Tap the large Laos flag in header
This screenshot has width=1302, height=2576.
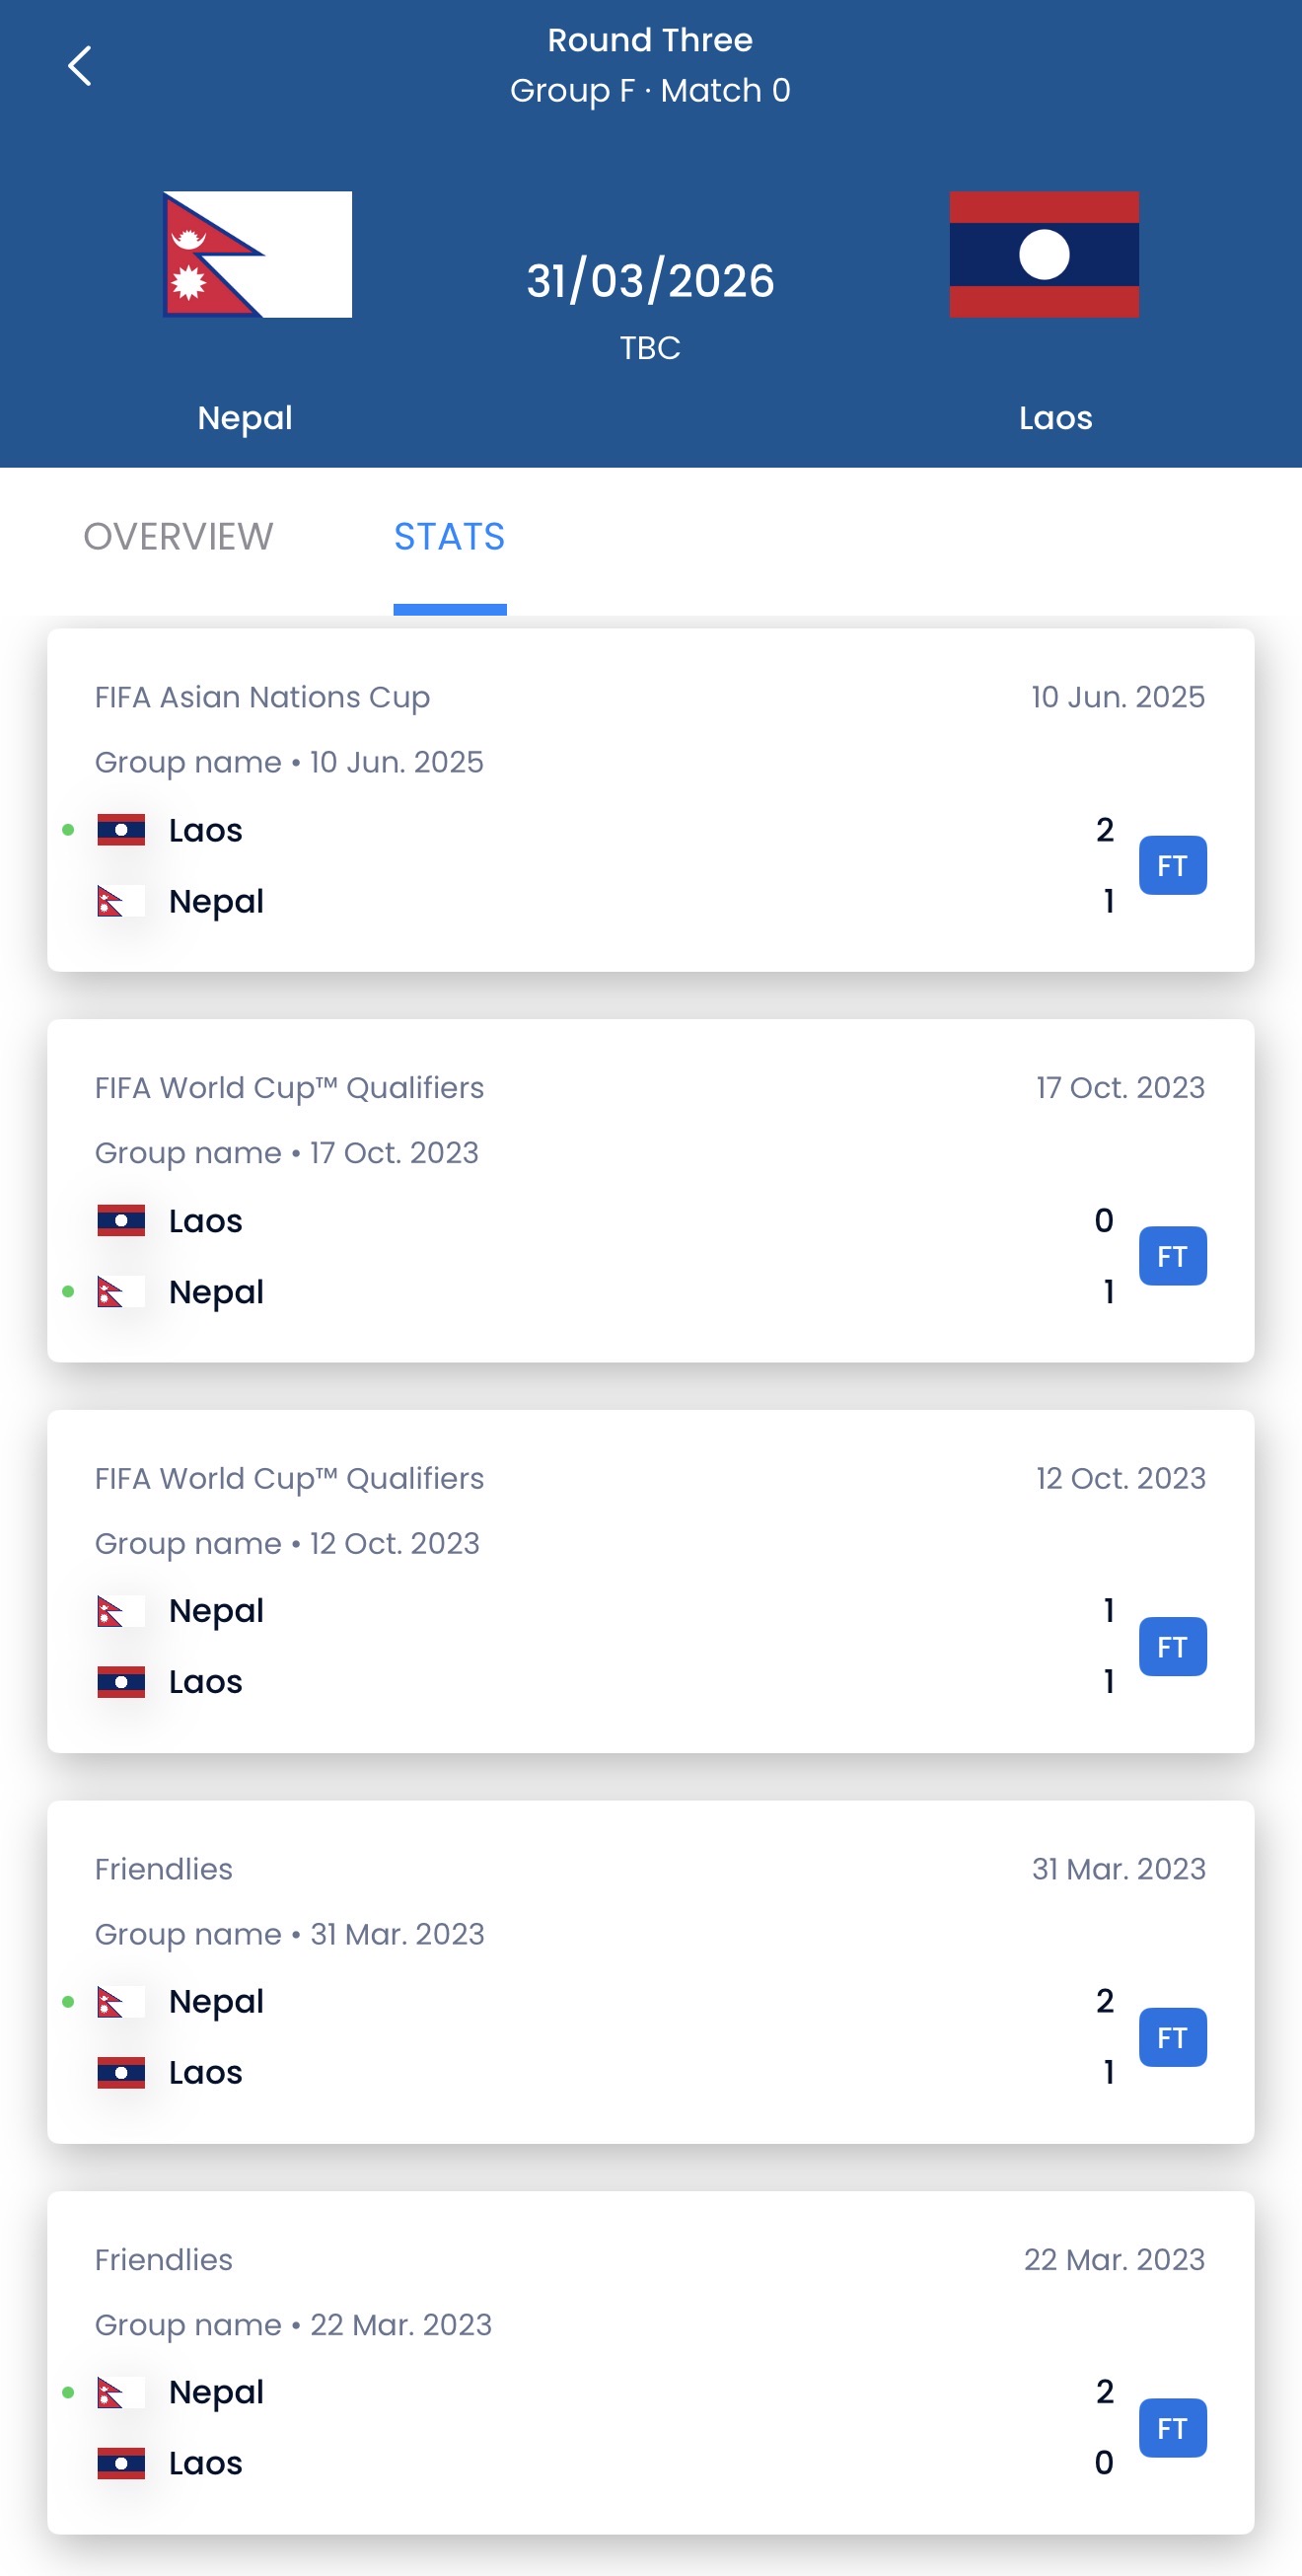[1043, 254]
